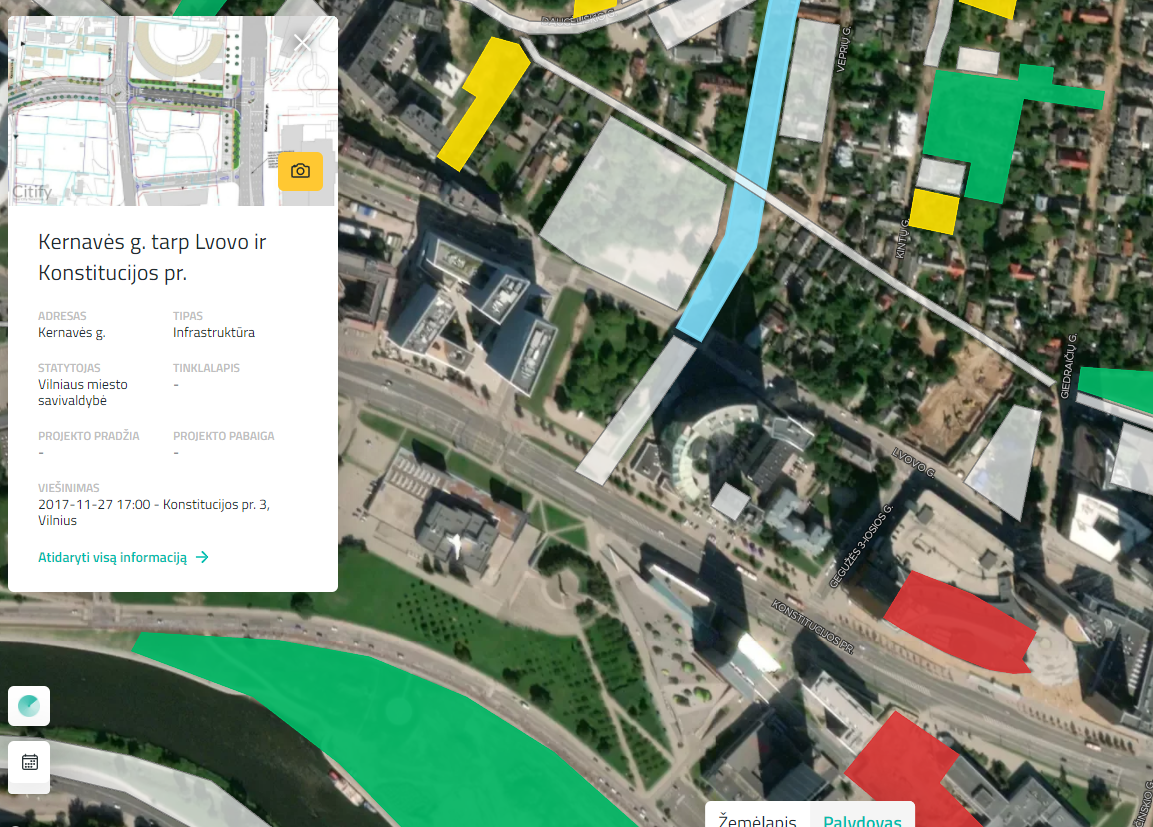Select the large green riverside polygon

coord(400,720)
